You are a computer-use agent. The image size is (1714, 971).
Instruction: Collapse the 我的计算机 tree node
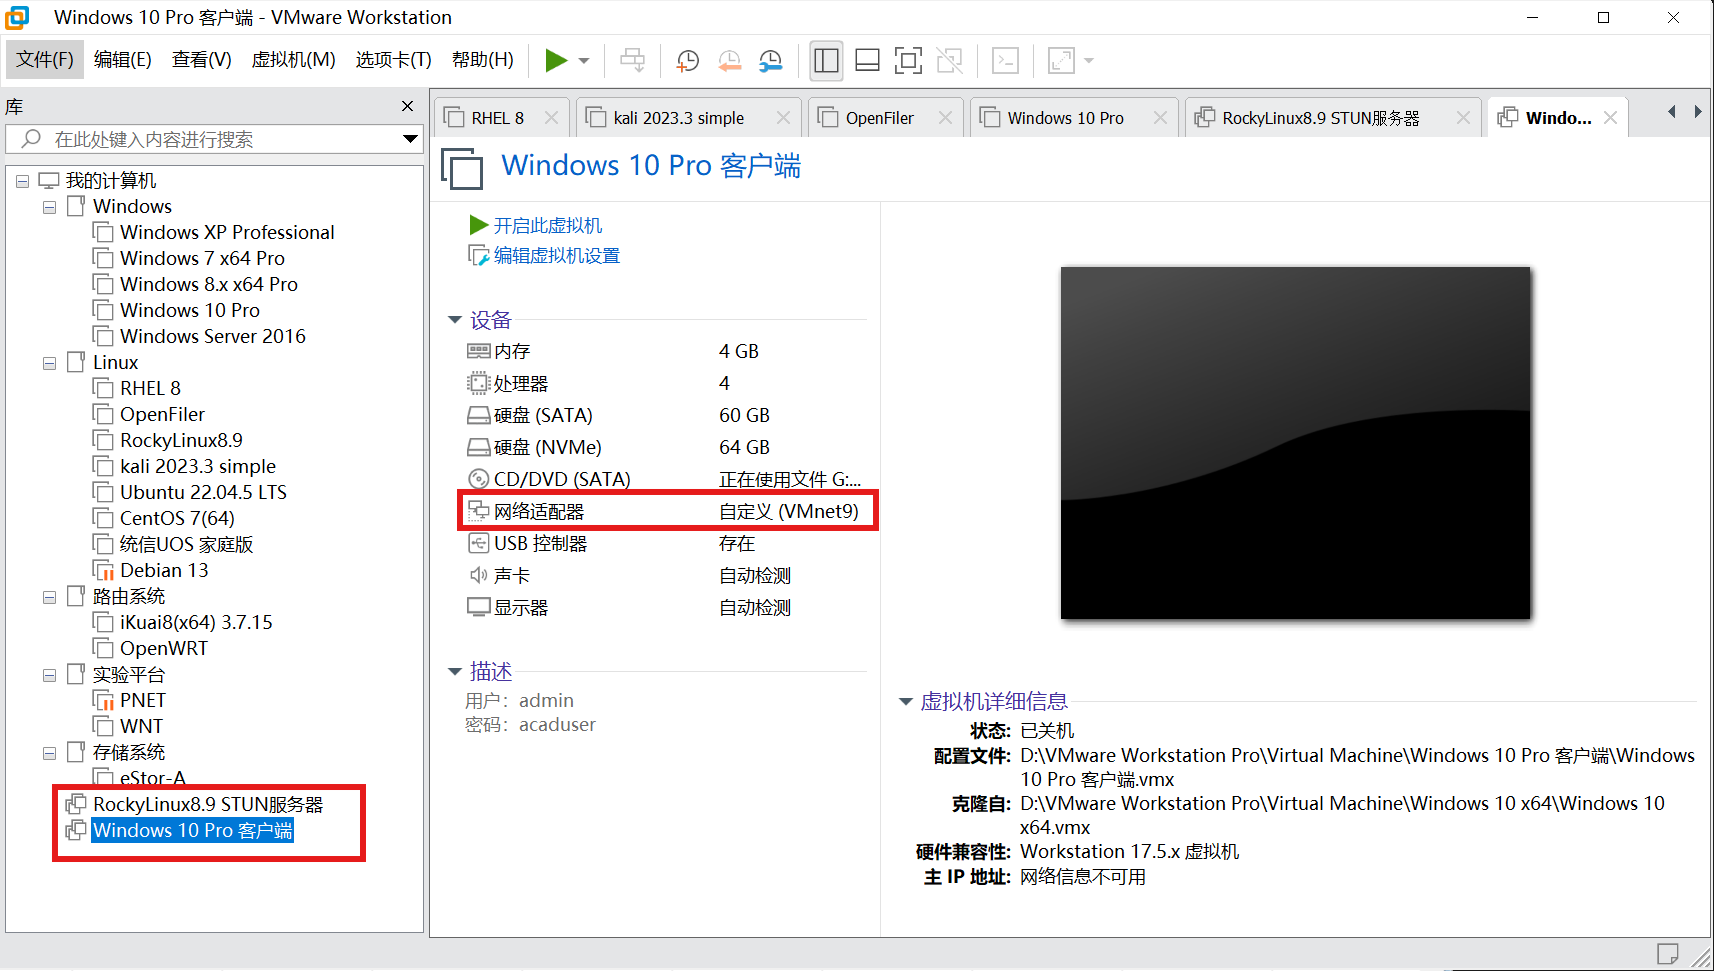22,181
